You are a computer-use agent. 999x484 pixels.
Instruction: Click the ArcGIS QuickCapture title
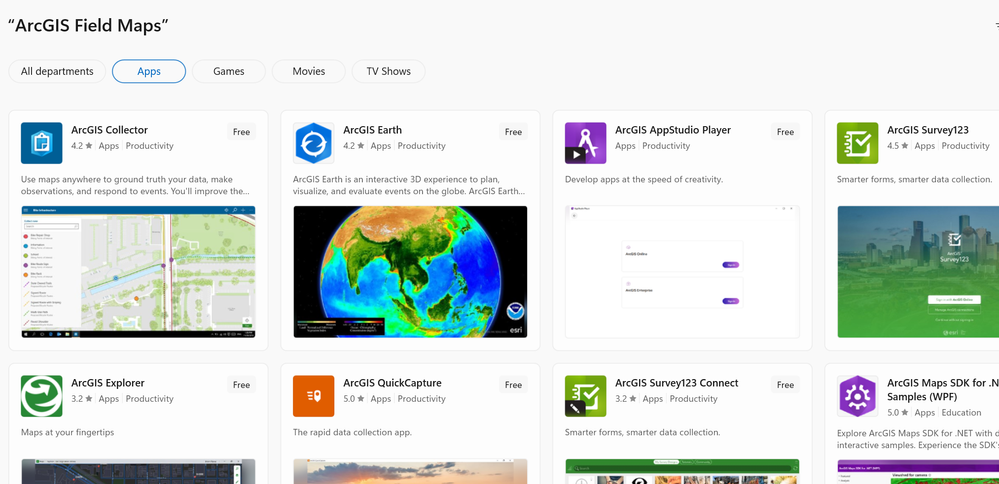pos(392,383)
